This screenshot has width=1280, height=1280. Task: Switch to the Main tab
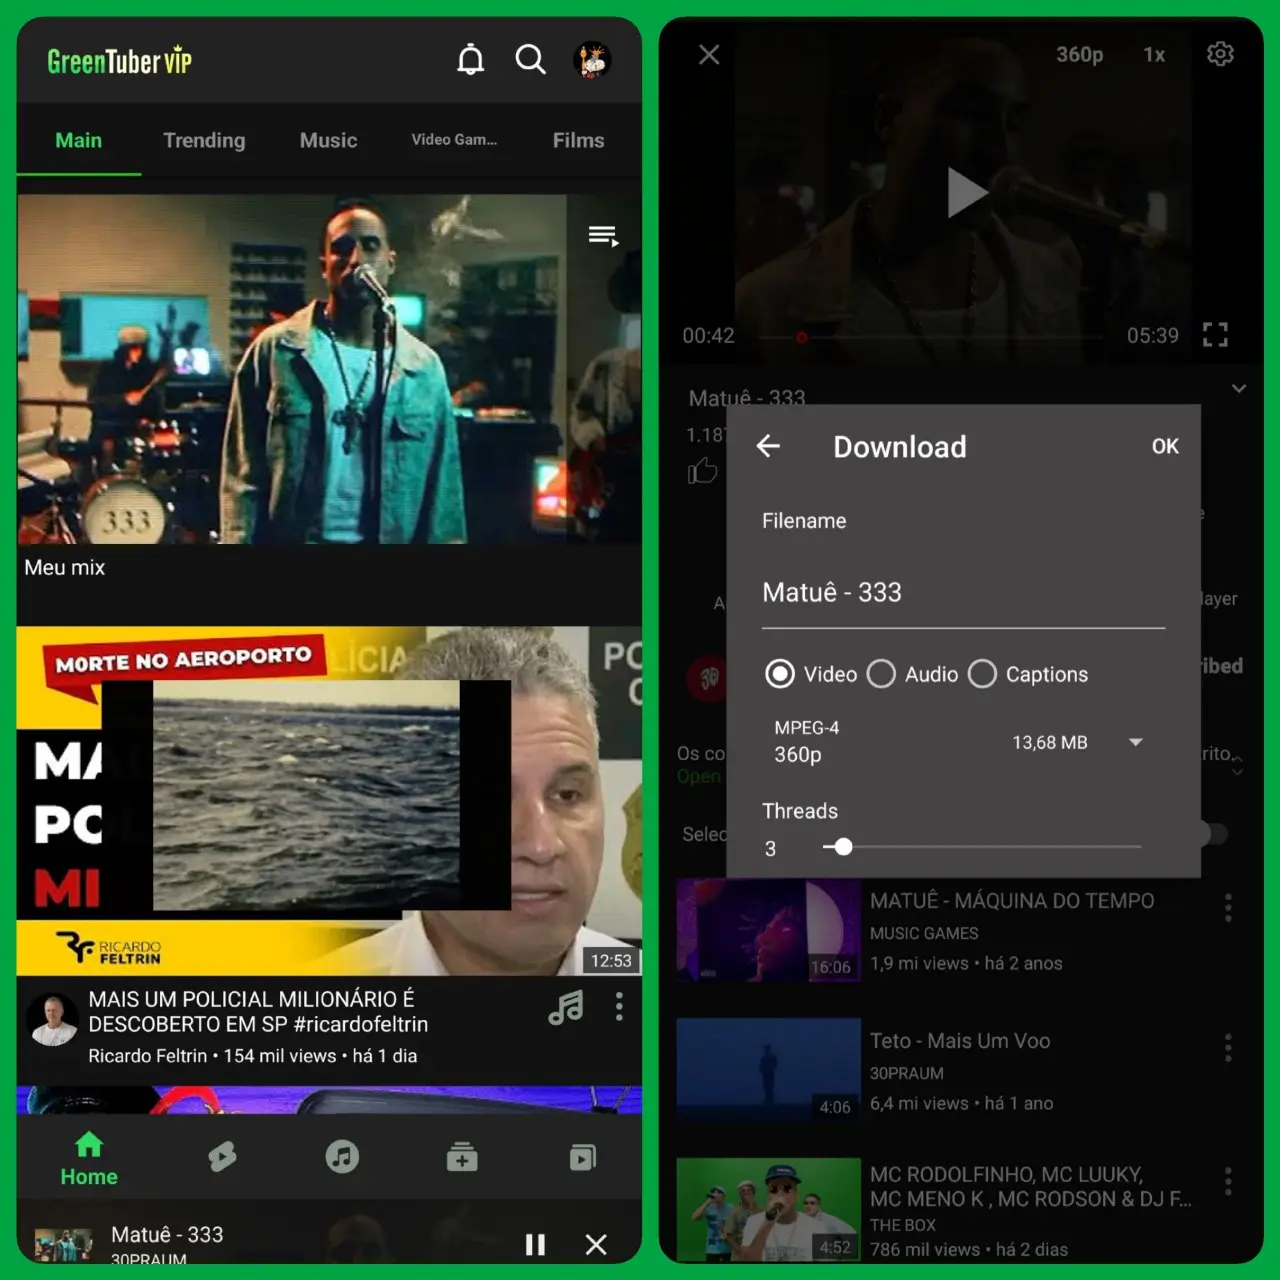click(79, 140)
